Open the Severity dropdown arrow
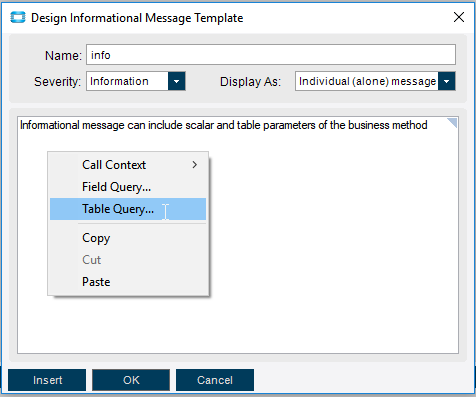 pos(177,81)
